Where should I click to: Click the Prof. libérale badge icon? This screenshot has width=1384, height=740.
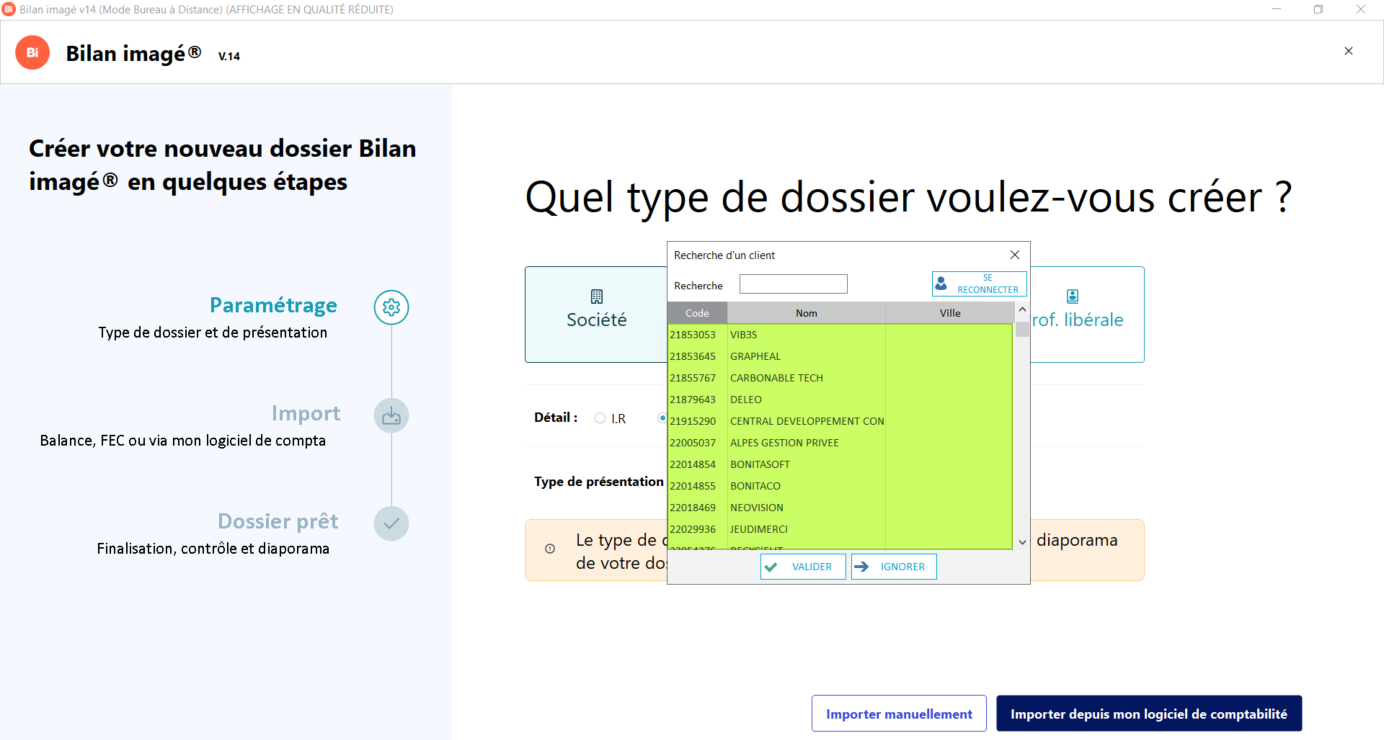pos(1072,297)
